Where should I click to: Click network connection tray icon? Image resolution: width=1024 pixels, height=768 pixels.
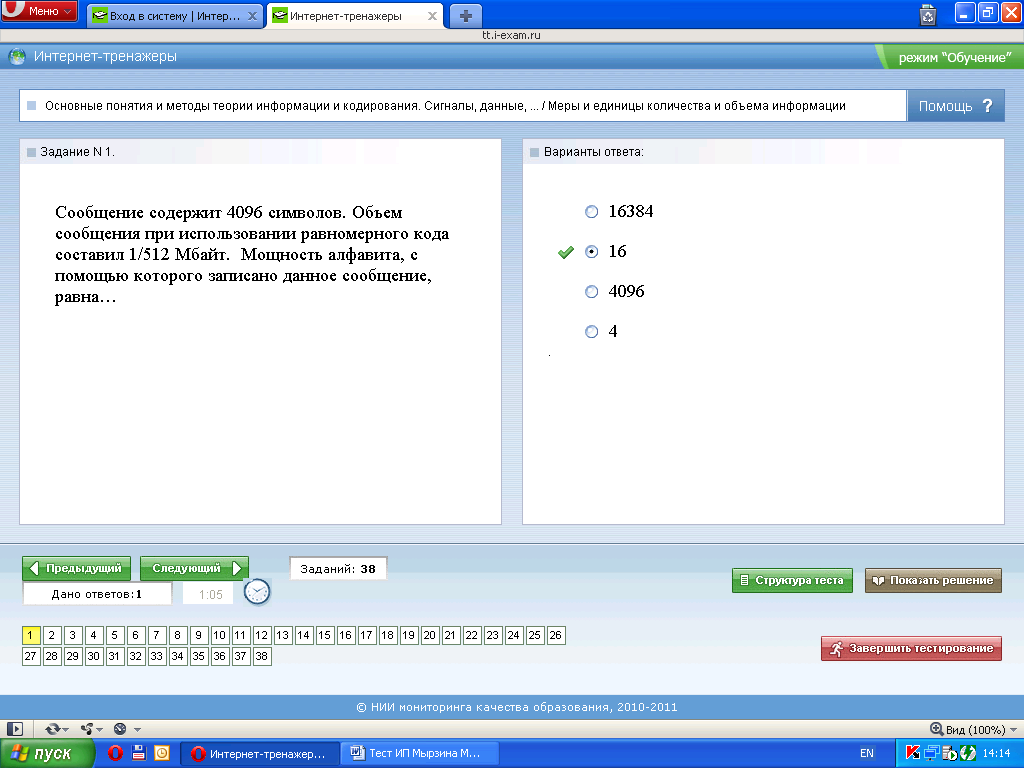pos(931,753)
